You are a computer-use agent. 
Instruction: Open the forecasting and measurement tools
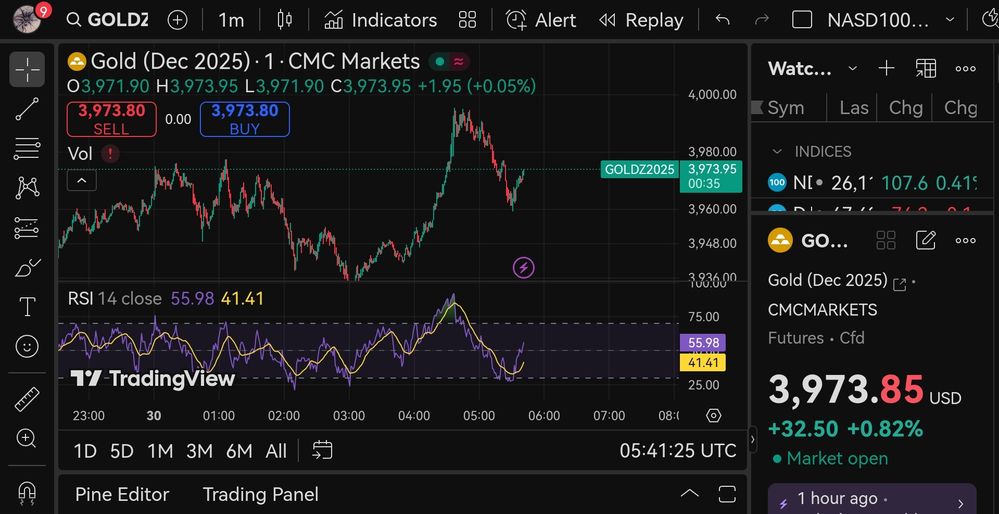pyautogui.click(x=27, y=228)
